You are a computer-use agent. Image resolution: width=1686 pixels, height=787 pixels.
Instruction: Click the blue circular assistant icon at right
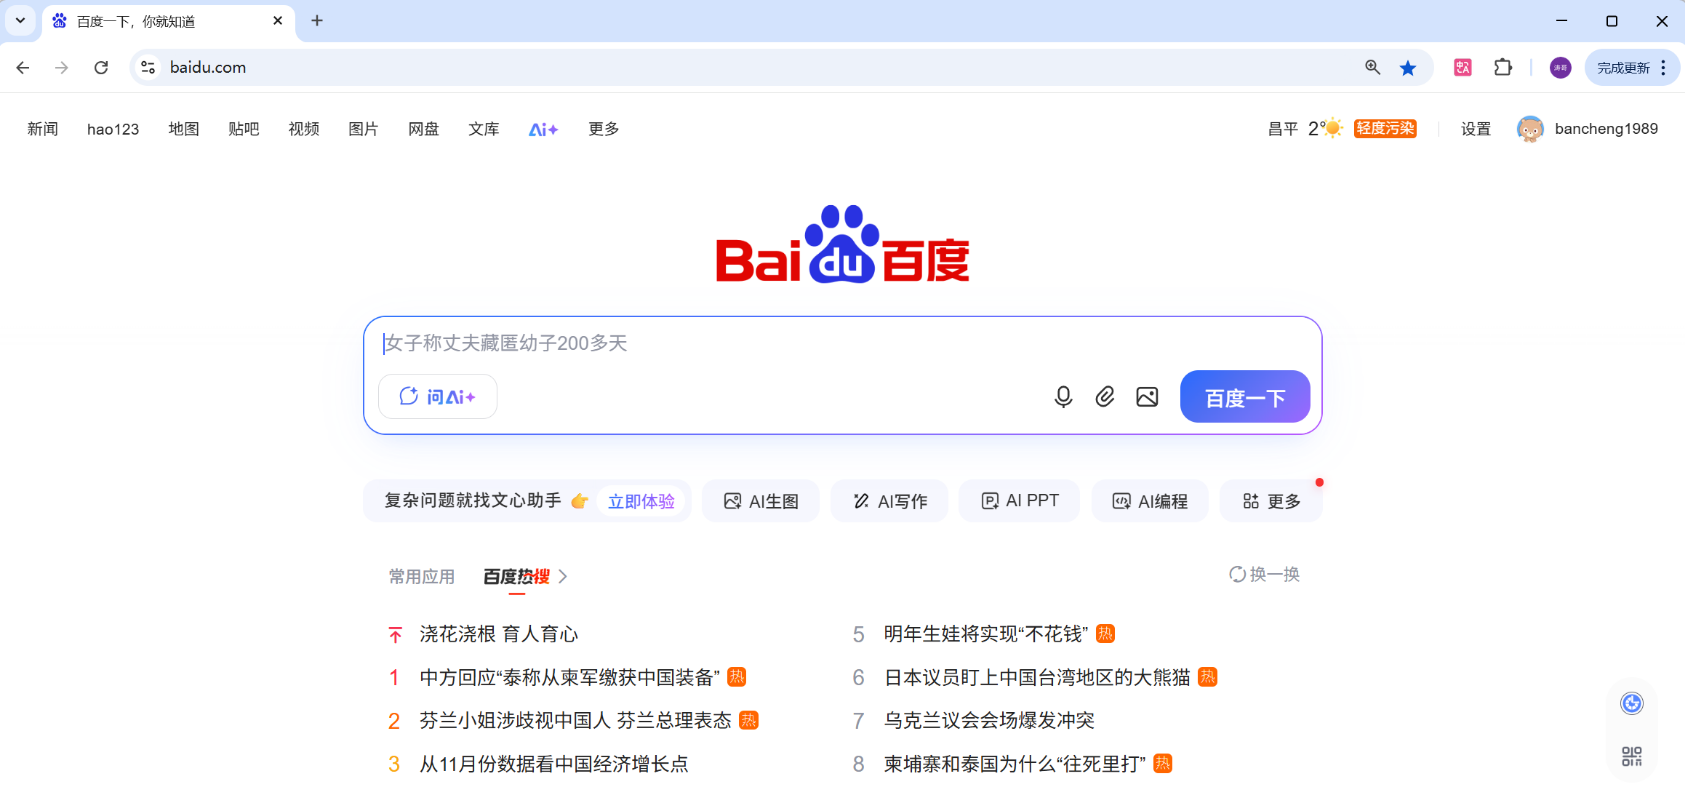(x=1632, y=704)
